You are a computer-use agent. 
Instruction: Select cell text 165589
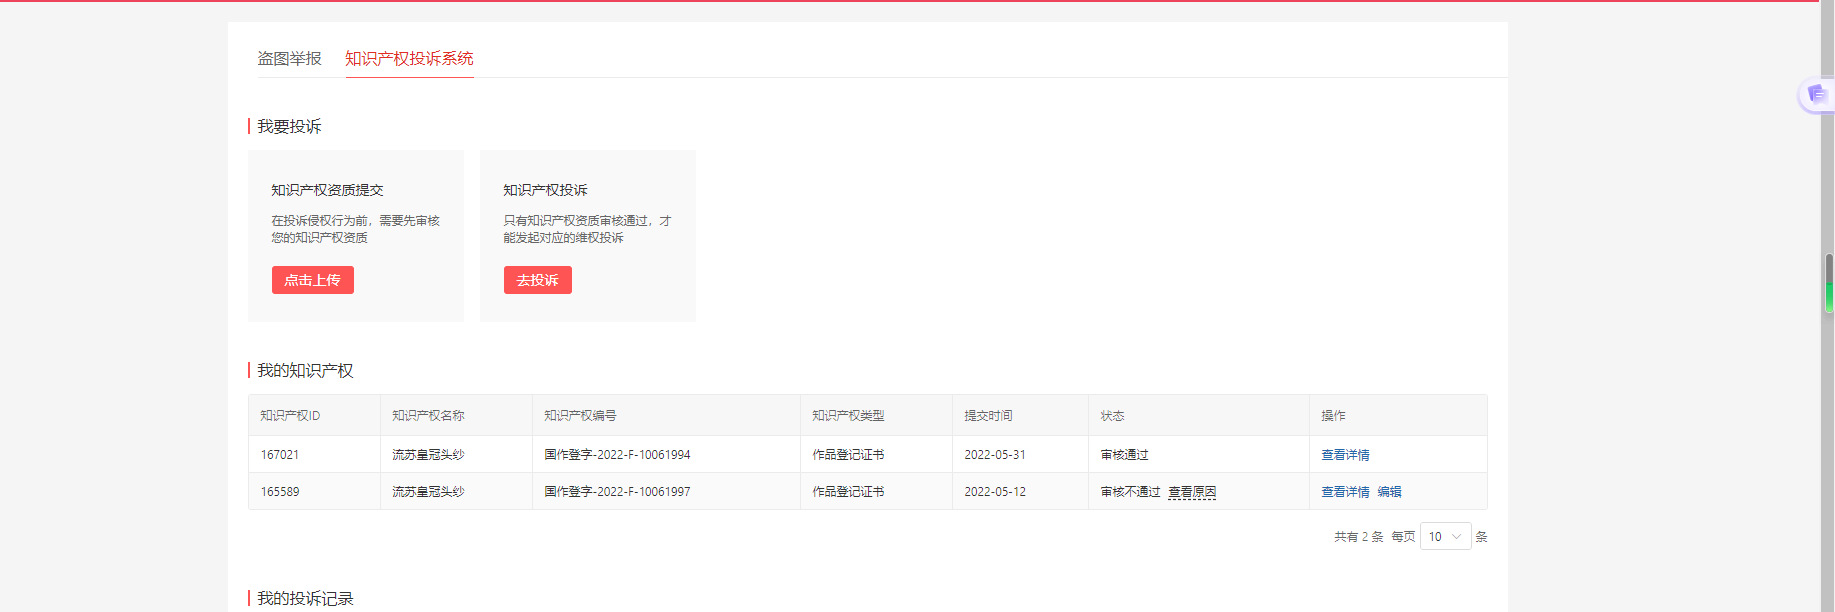(280, 492)
